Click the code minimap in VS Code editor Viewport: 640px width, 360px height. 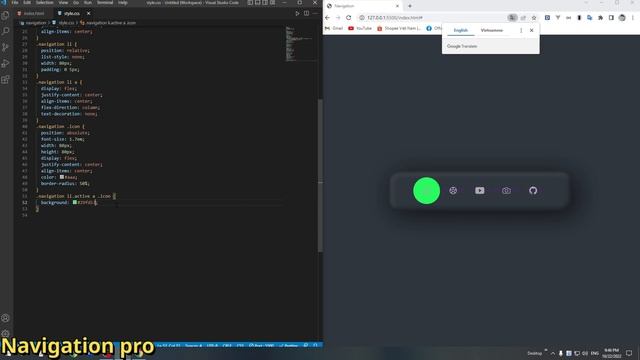[x=301, y=44]
